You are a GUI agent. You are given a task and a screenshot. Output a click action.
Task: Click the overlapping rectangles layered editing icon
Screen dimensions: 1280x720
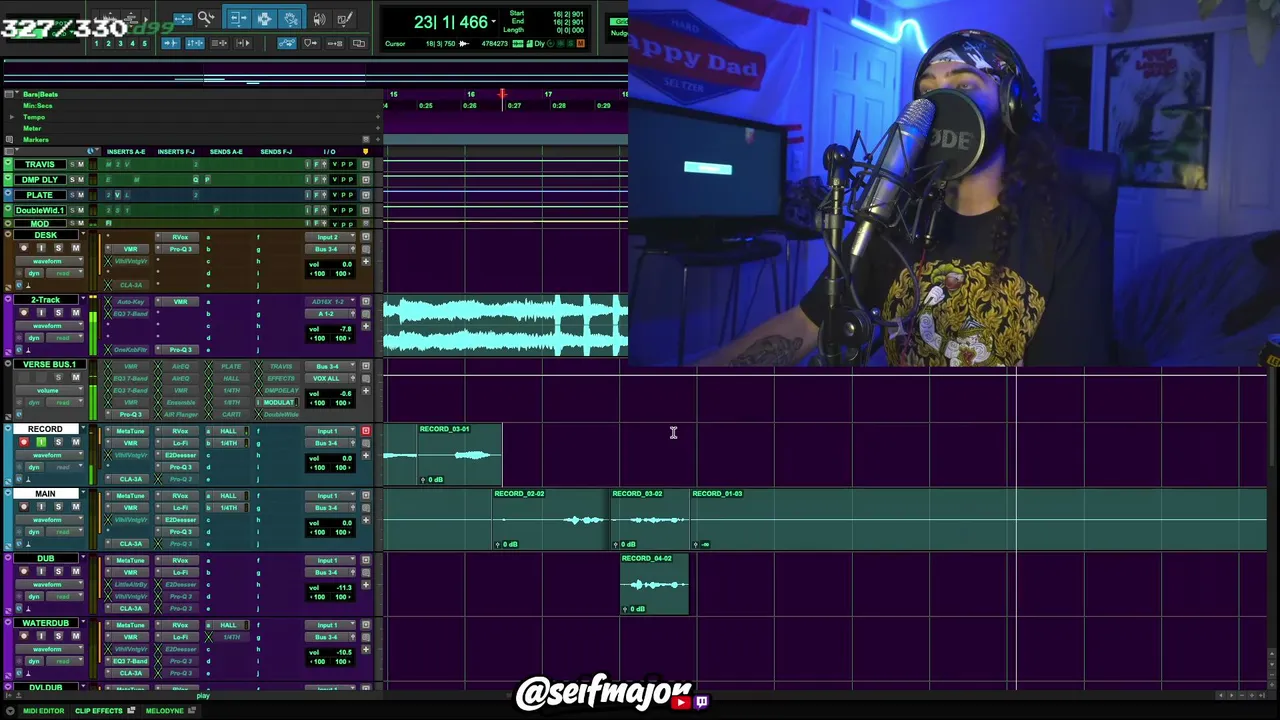pyautogui.click(x=359, y=43)
